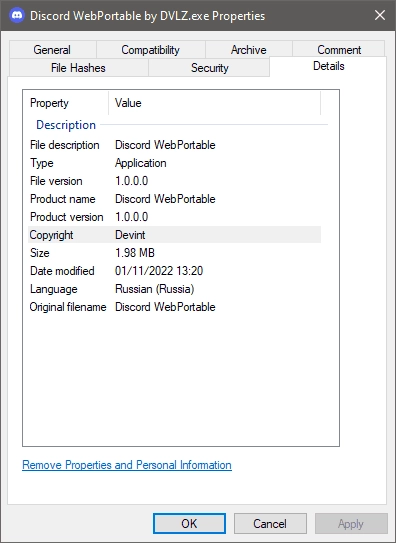Select the Type property label

click(x=42, y=163)
